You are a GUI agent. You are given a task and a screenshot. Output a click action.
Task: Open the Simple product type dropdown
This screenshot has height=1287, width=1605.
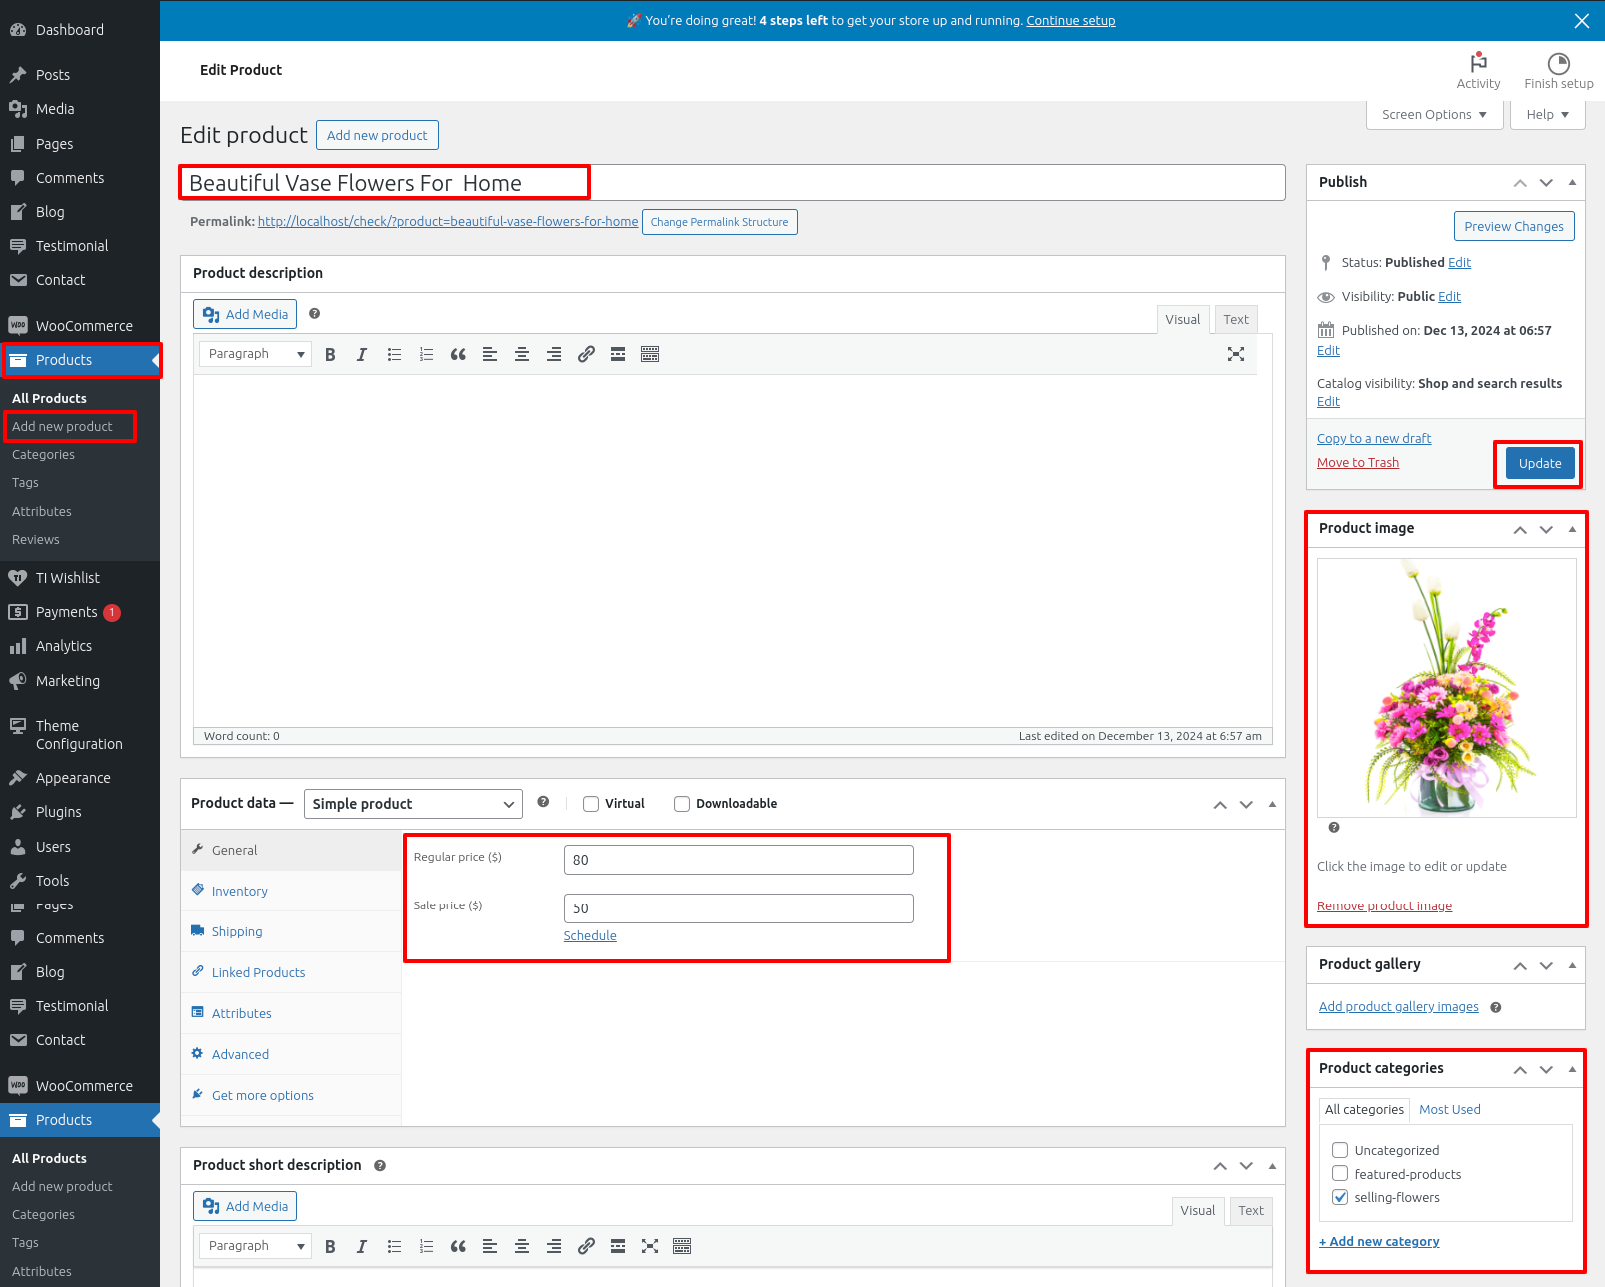pyautogui.click(x=413, y=804)
